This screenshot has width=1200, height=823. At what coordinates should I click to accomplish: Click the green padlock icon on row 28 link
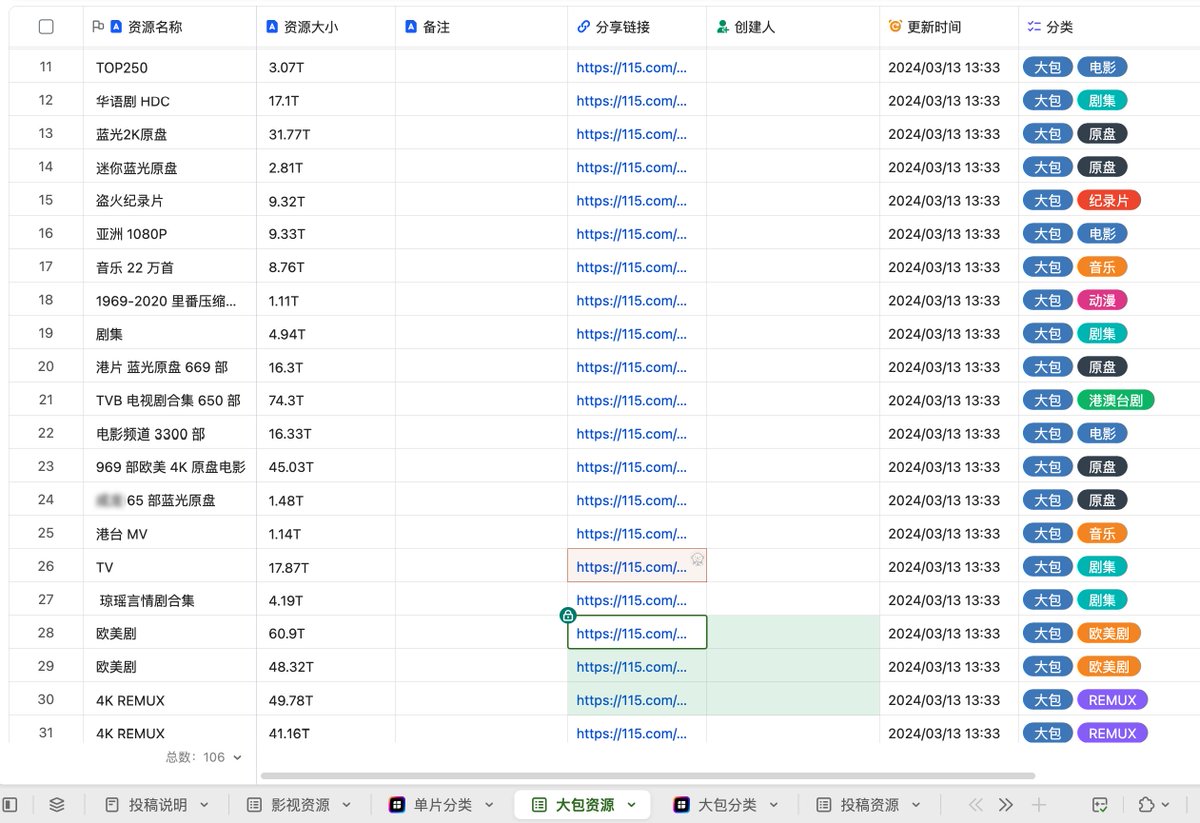568,617
